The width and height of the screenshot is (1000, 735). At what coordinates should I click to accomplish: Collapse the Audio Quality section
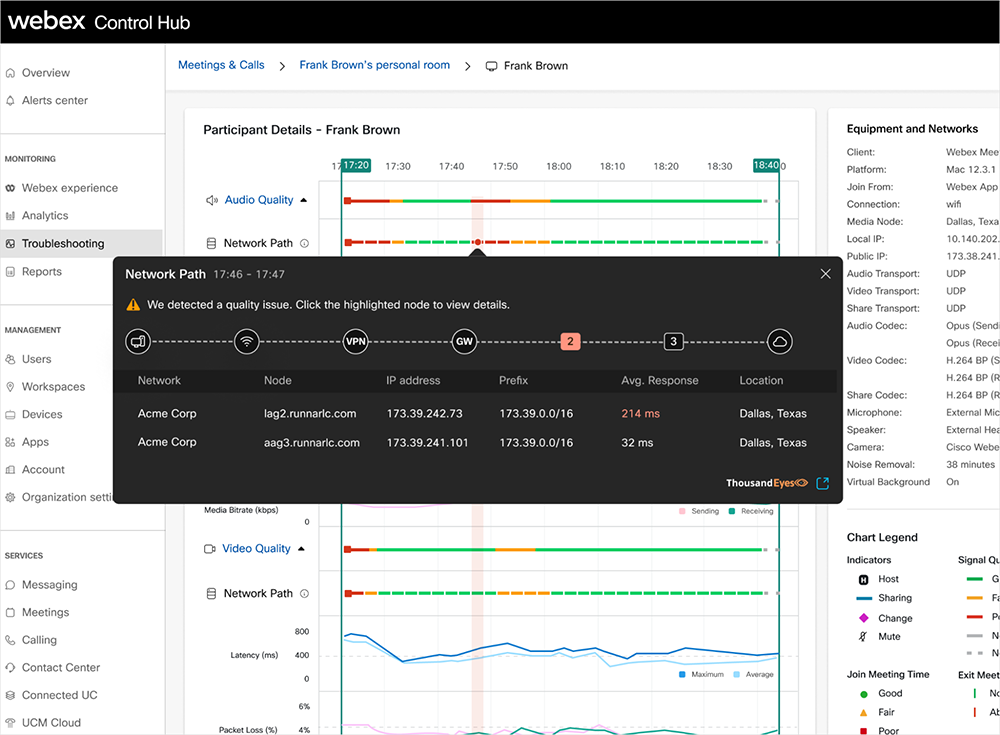tap(304, 200)
